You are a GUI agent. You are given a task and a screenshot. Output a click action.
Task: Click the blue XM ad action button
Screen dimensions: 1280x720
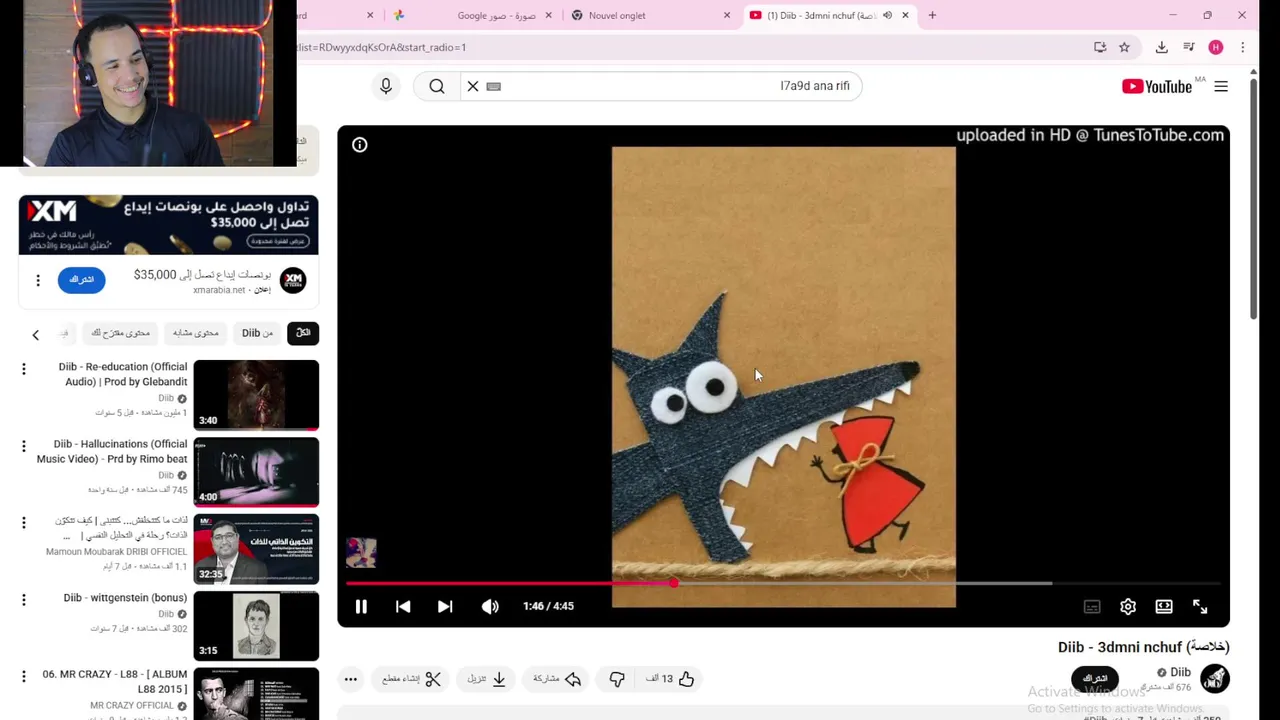81,280
